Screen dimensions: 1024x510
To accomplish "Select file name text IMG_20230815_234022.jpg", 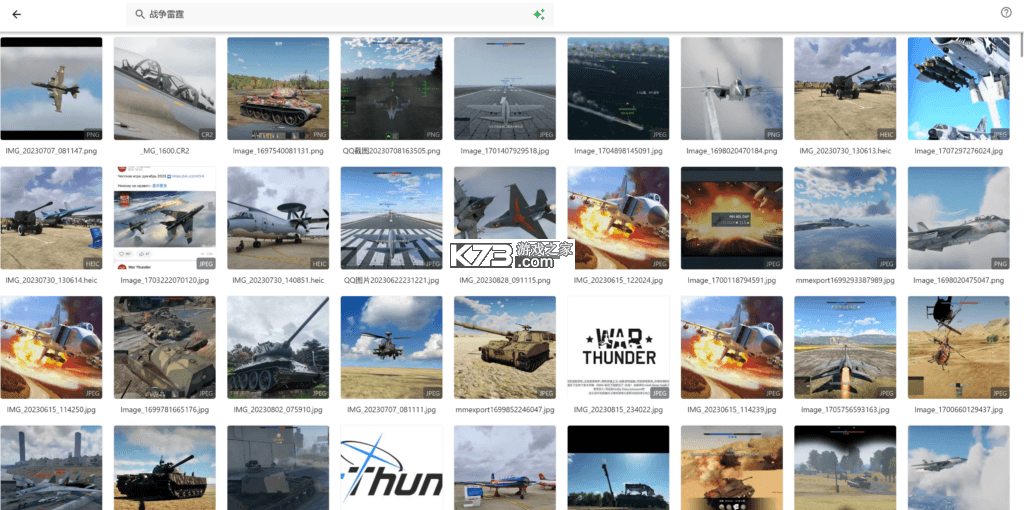I will [618, 409].
